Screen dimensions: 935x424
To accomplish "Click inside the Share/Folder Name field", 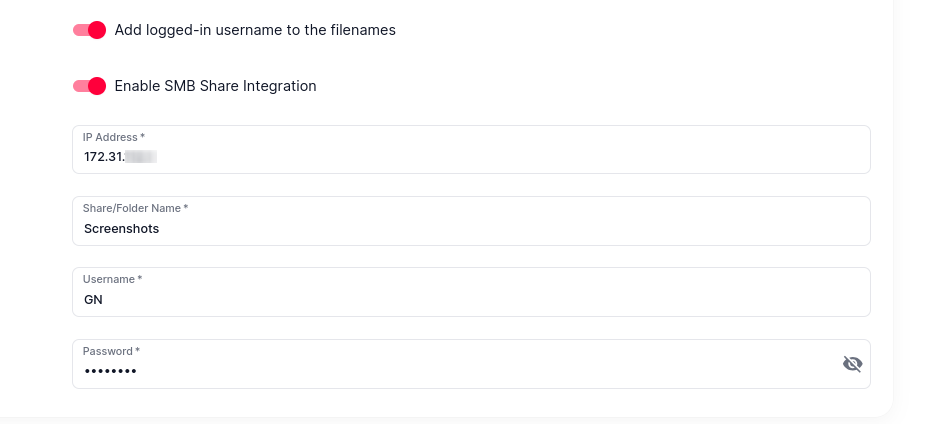I will (471, 221).
